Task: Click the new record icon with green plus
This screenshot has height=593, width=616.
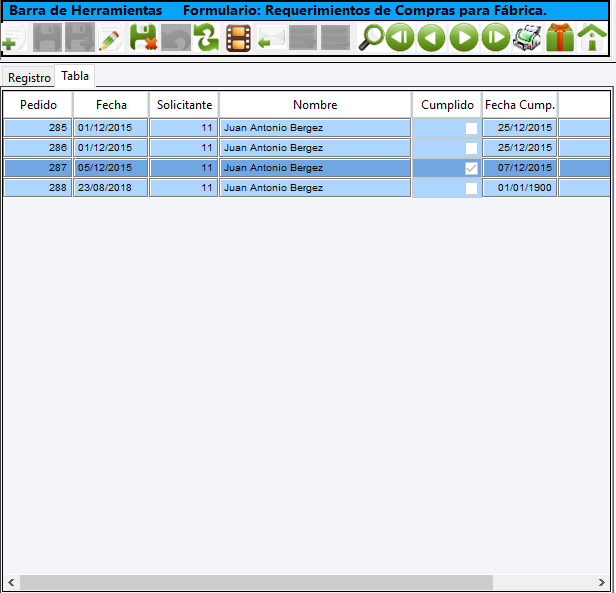Action: [14, 38]
